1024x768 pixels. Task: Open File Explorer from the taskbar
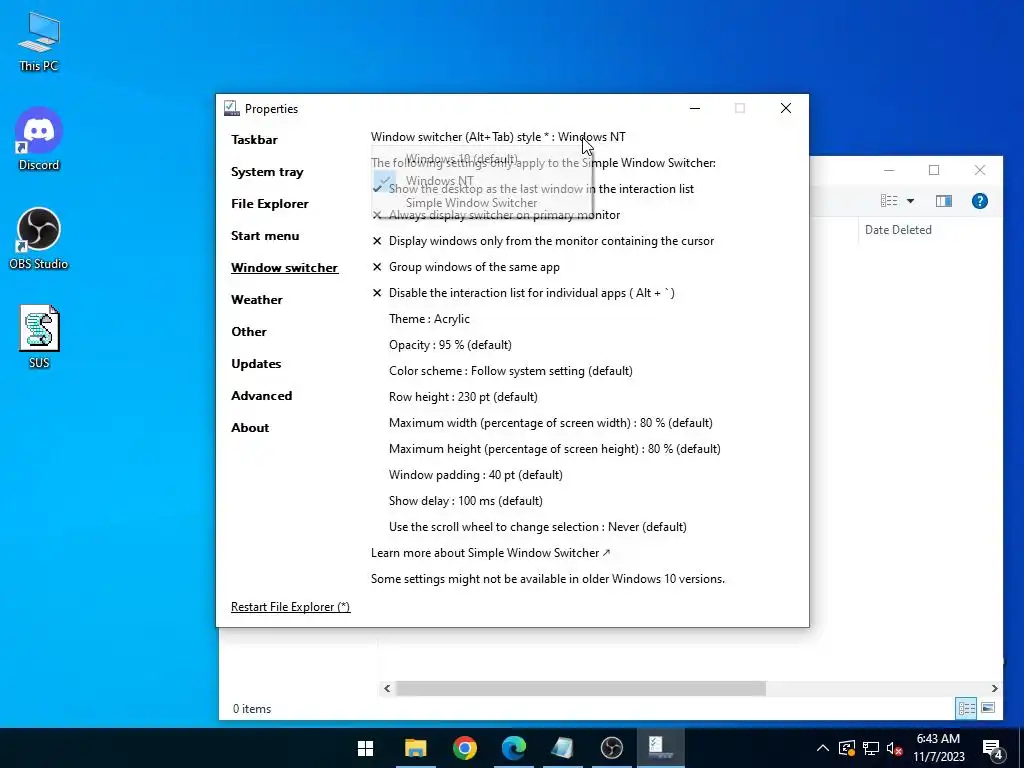tap(415, 748)
